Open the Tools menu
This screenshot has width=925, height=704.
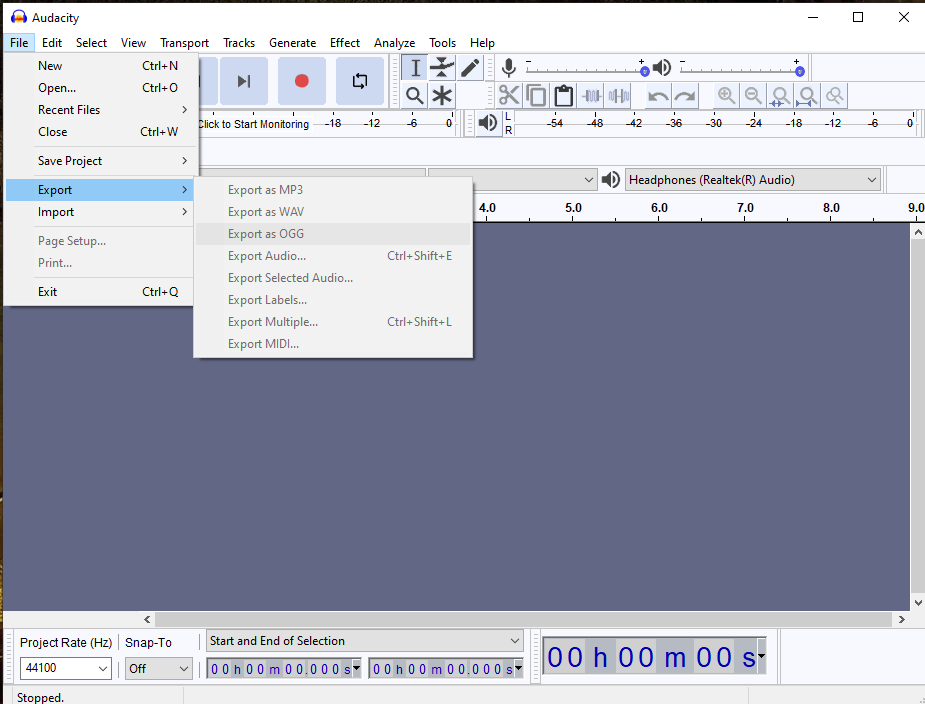tap(442, 42)
